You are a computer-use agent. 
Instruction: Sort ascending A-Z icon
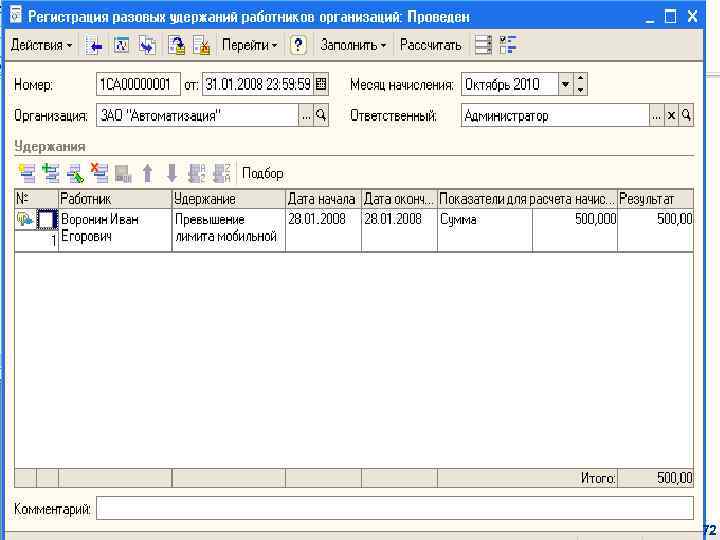click(x=197, y=174)
